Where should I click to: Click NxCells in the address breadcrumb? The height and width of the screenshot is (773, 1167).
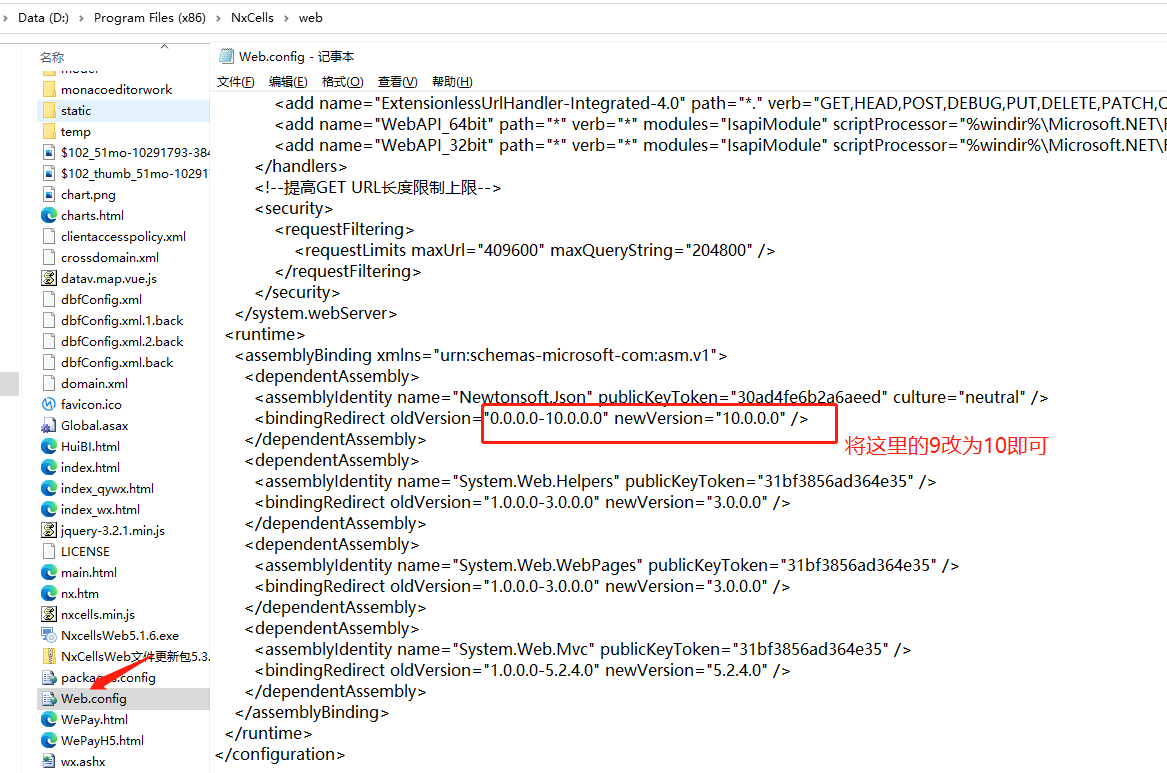click(252, 17)
